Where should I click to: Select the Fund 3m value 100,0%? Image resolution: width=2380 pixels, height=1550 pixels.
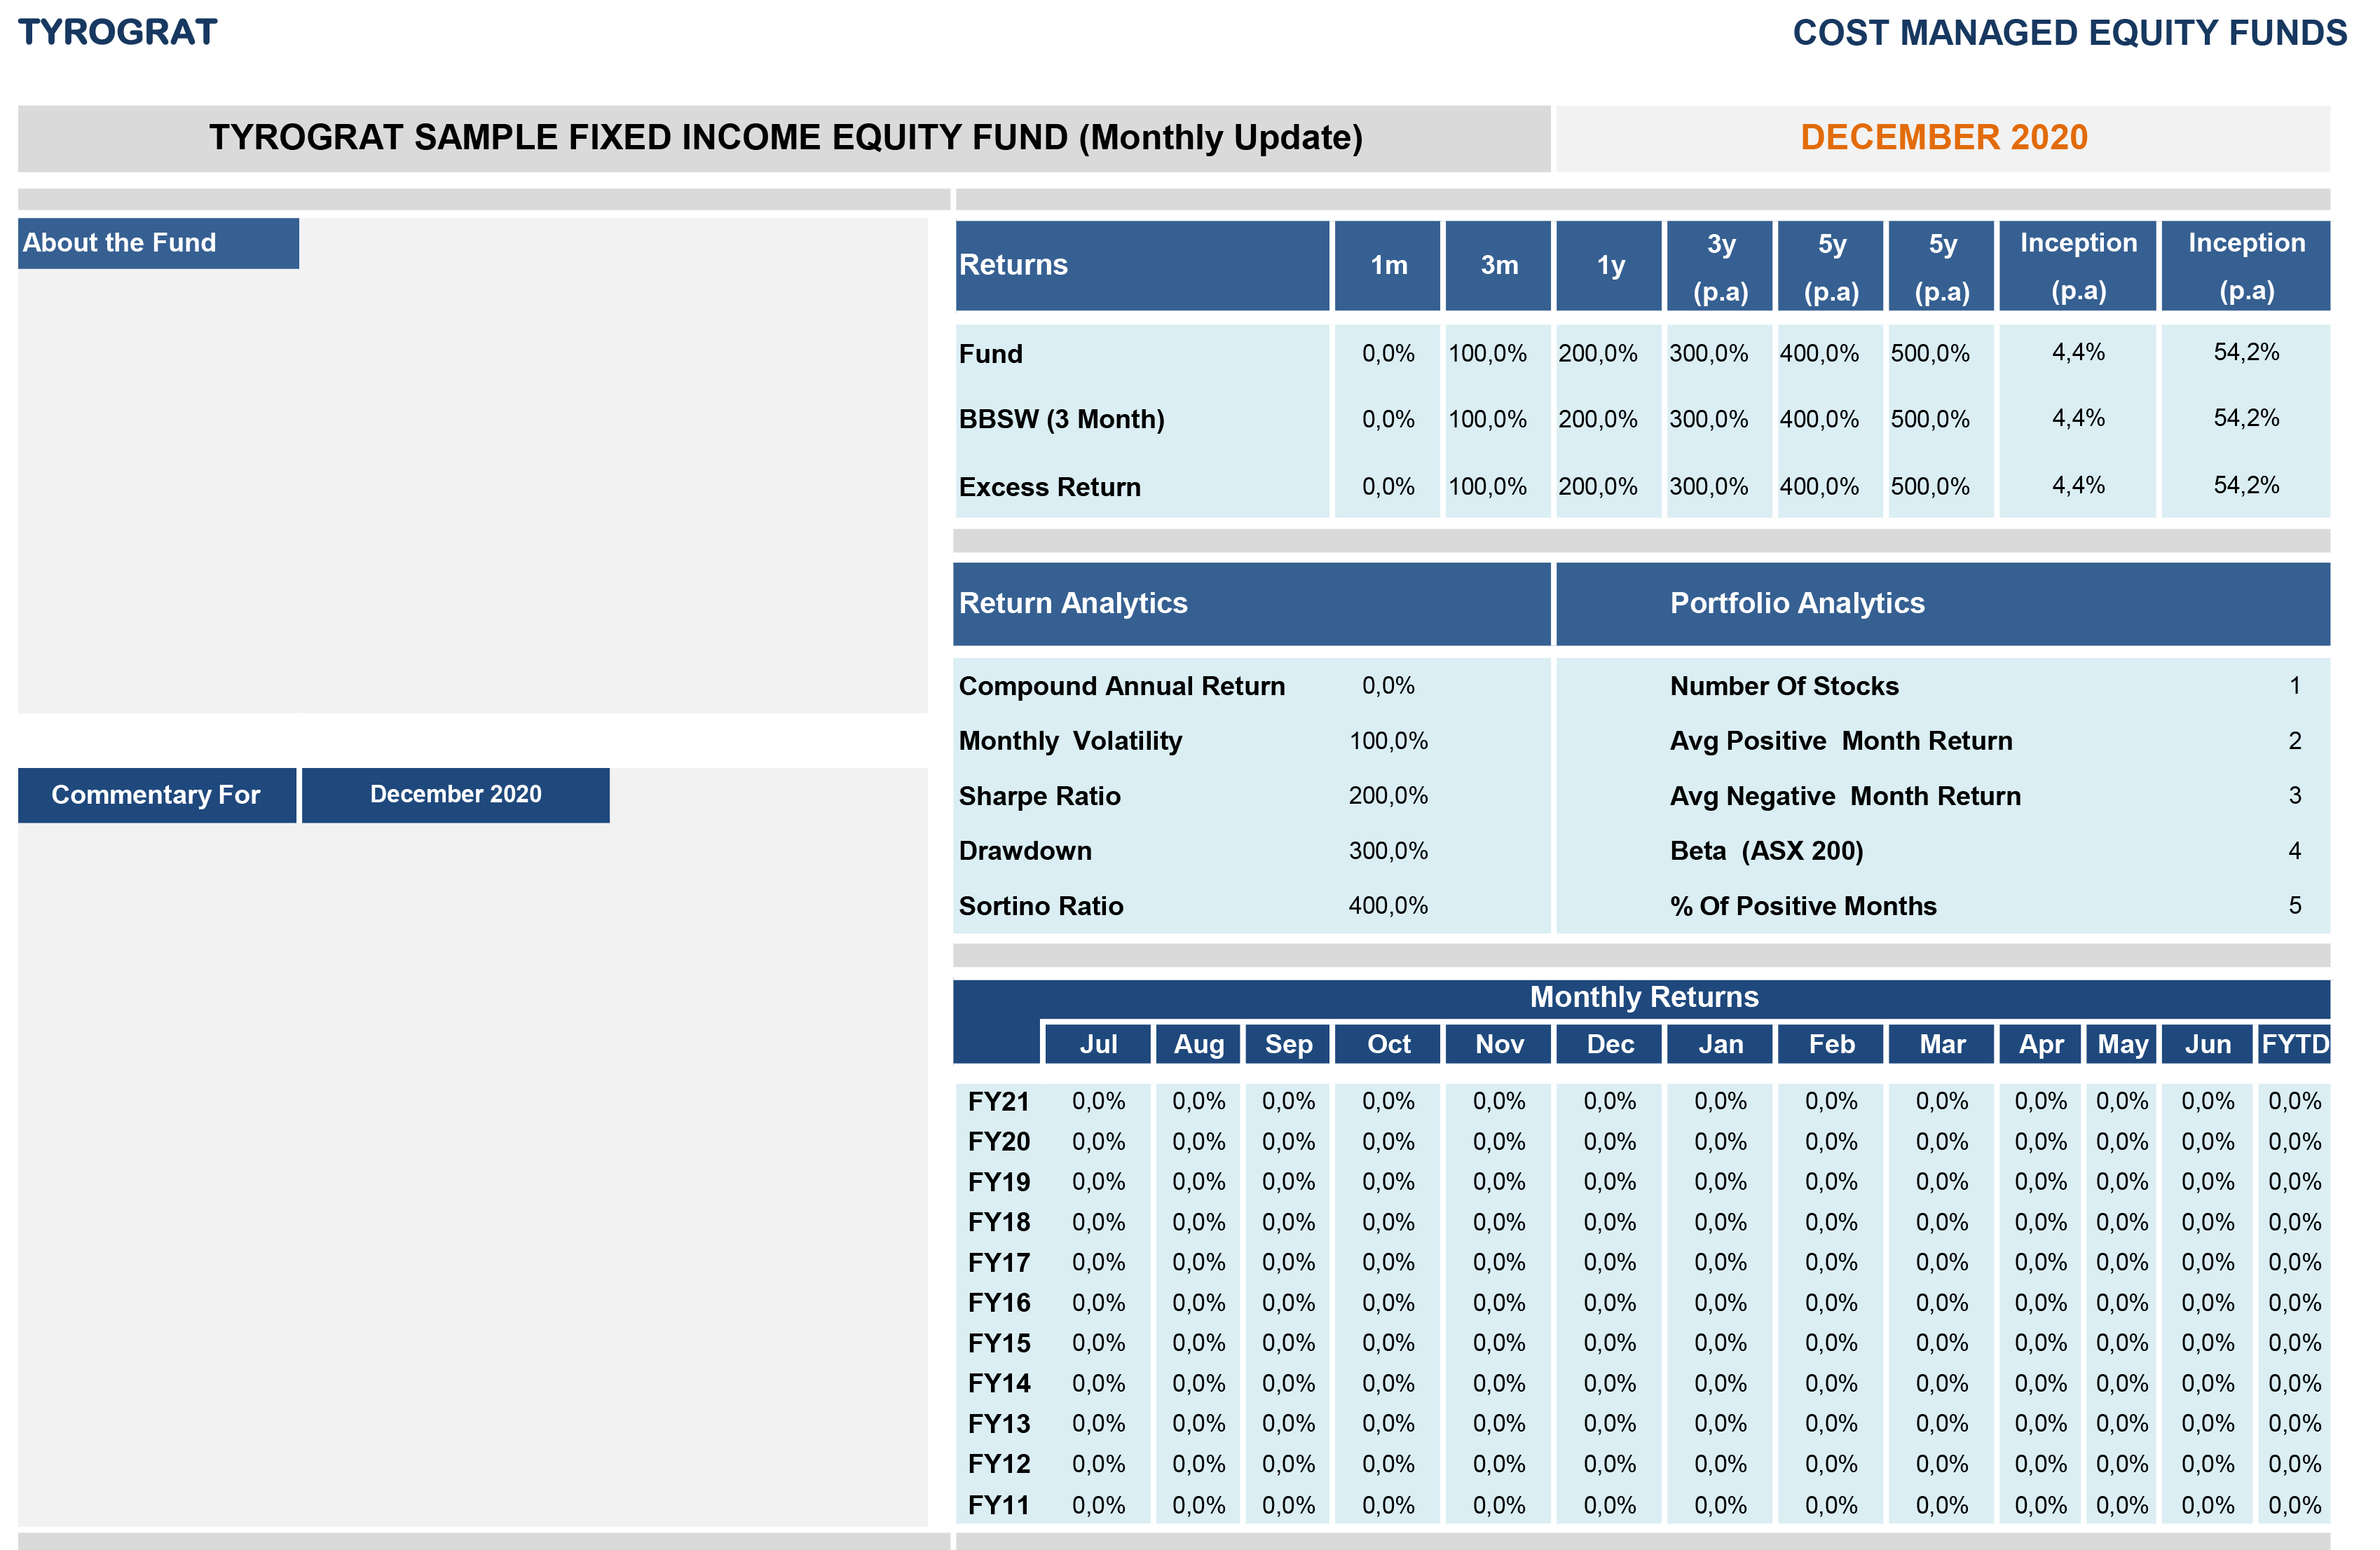tap(1488, 354)
